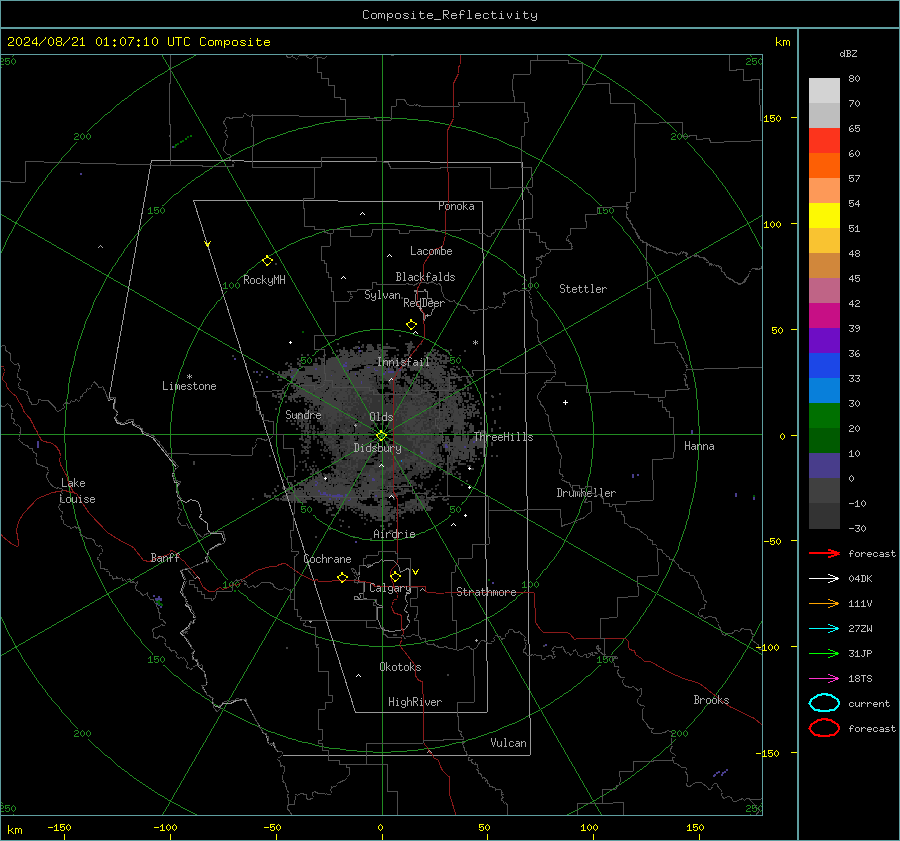Click the yellow radar-center diamond above Didsbury
This screenshot has height=841, width=900.
[x=381, y=436]
